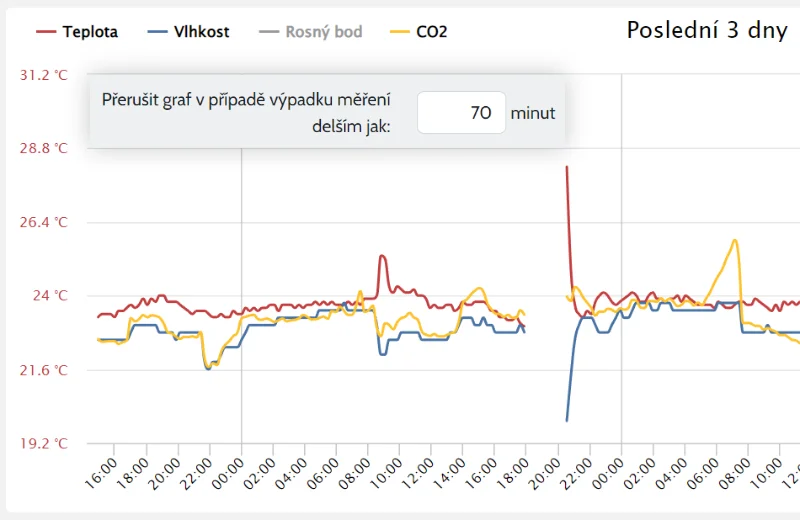
Task: Click the 19.2 °C y-axis label
Action: [x=42, y=444]
